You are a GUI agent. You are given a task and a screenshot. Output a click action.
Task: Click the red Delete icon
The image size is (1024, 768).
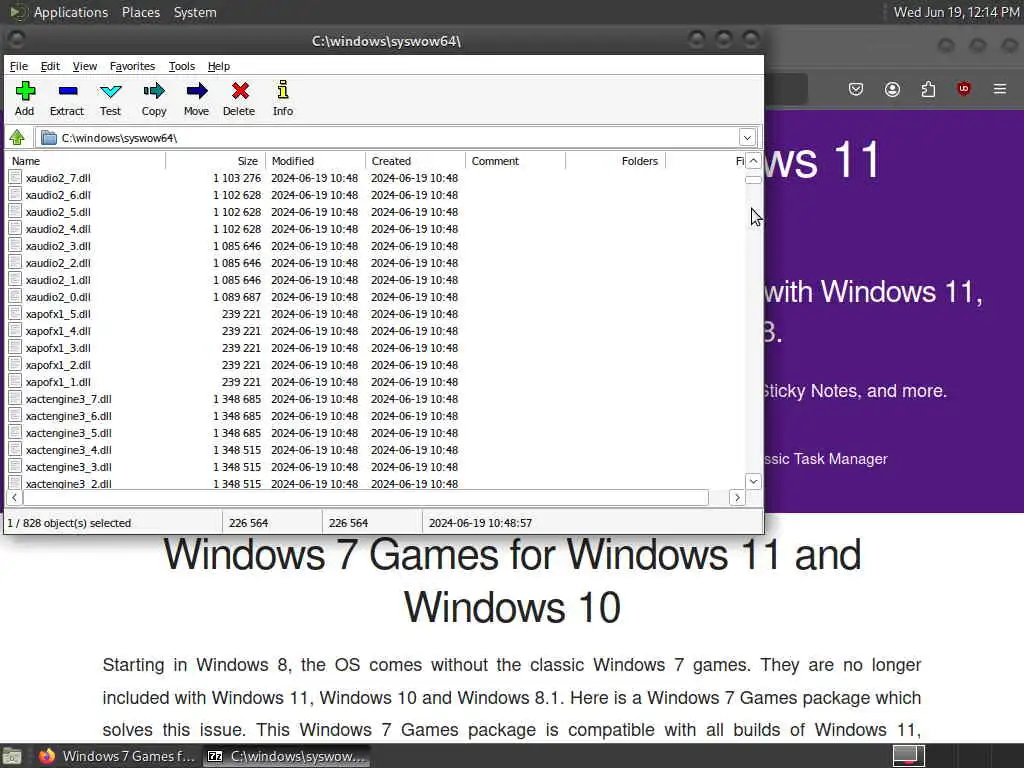[240, 91]
